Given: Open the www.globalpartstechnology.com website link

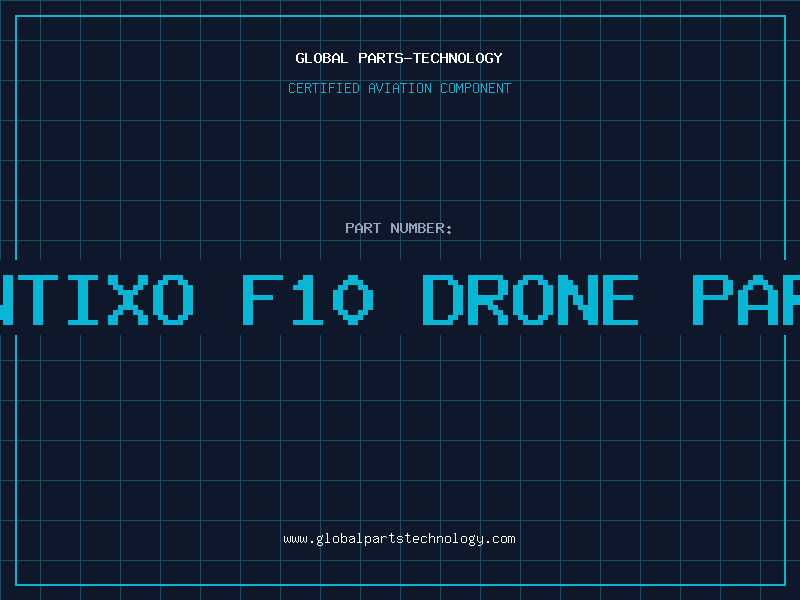Looking at the screenshot, I should click(399, 539).
